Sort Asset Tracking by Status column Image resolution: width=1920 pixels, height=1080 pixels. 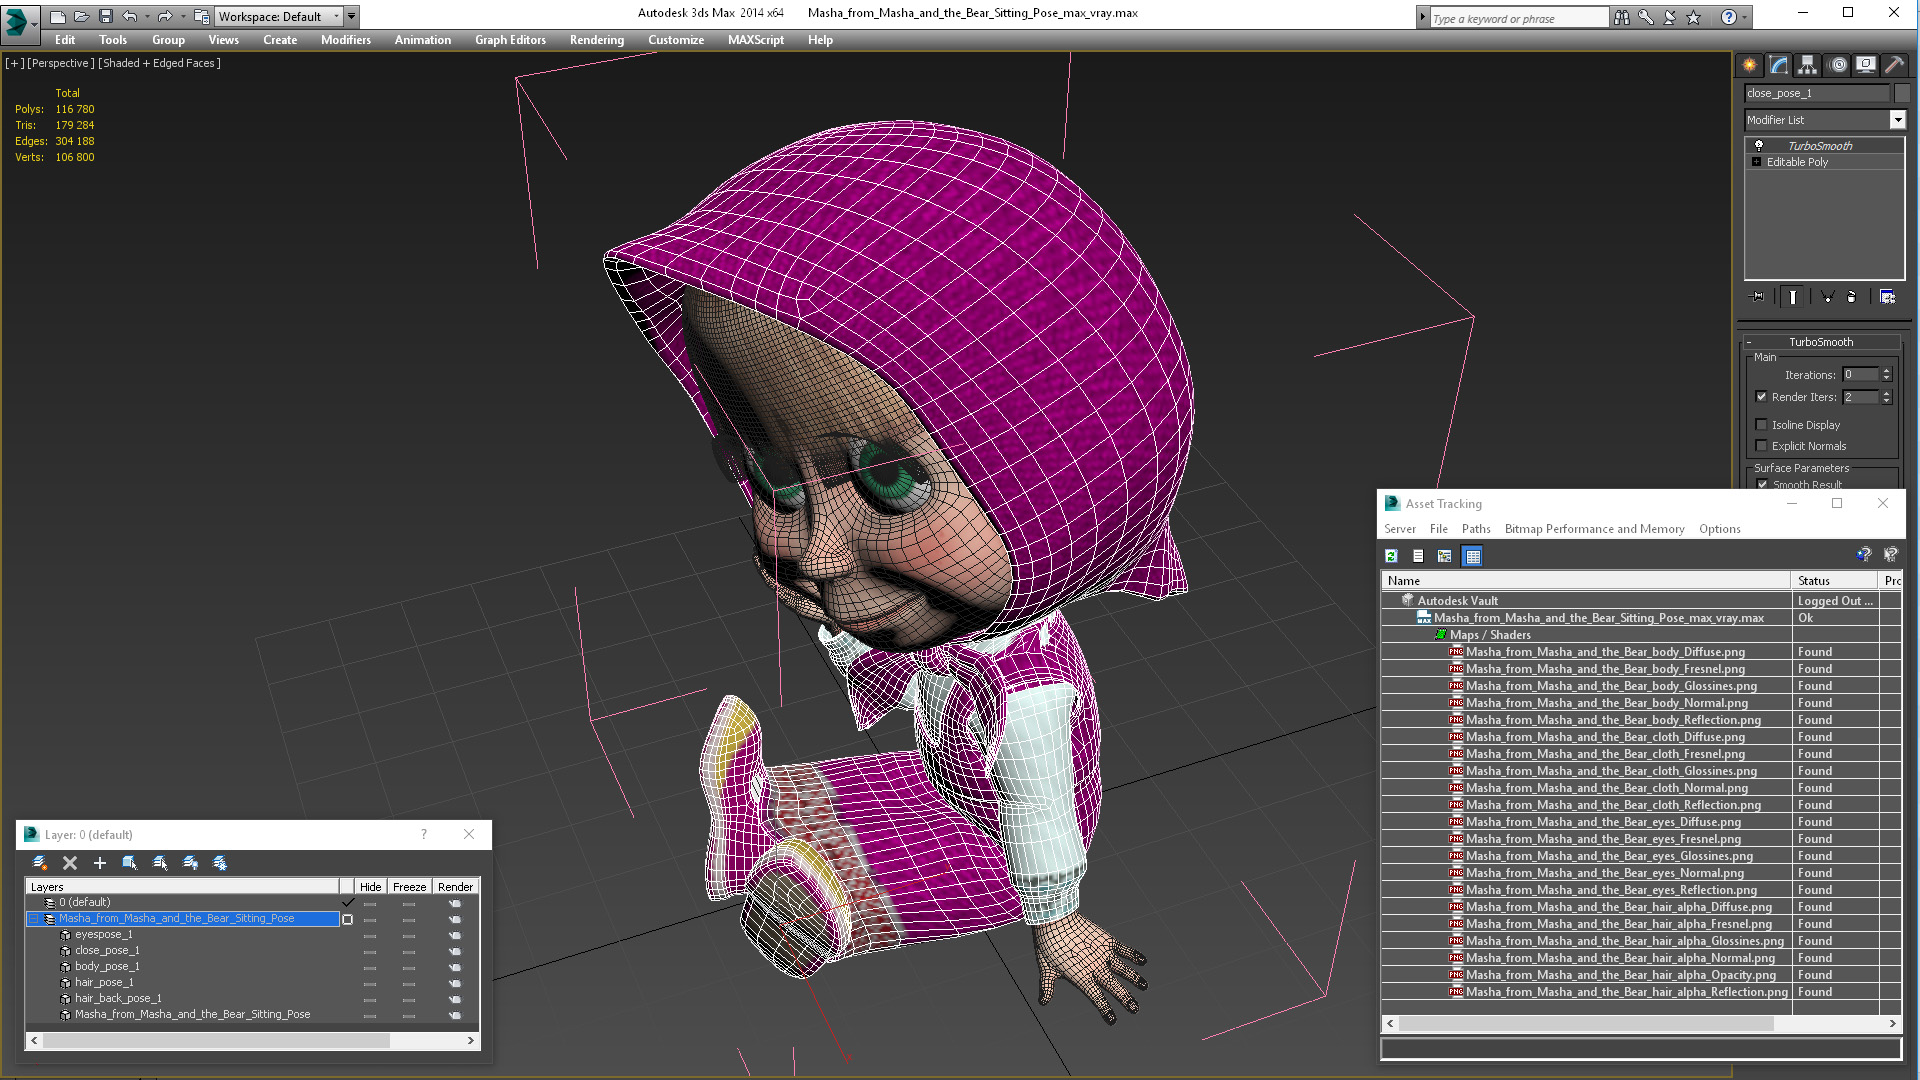click(x=1834, y=581)
